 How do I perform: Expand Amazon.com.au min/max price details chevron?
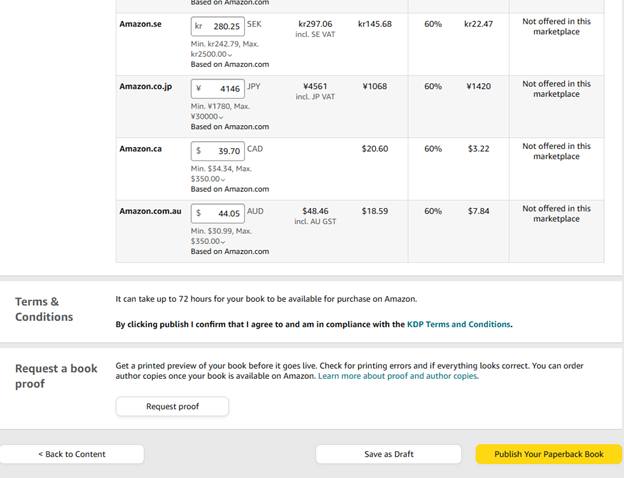pos(223,242)
